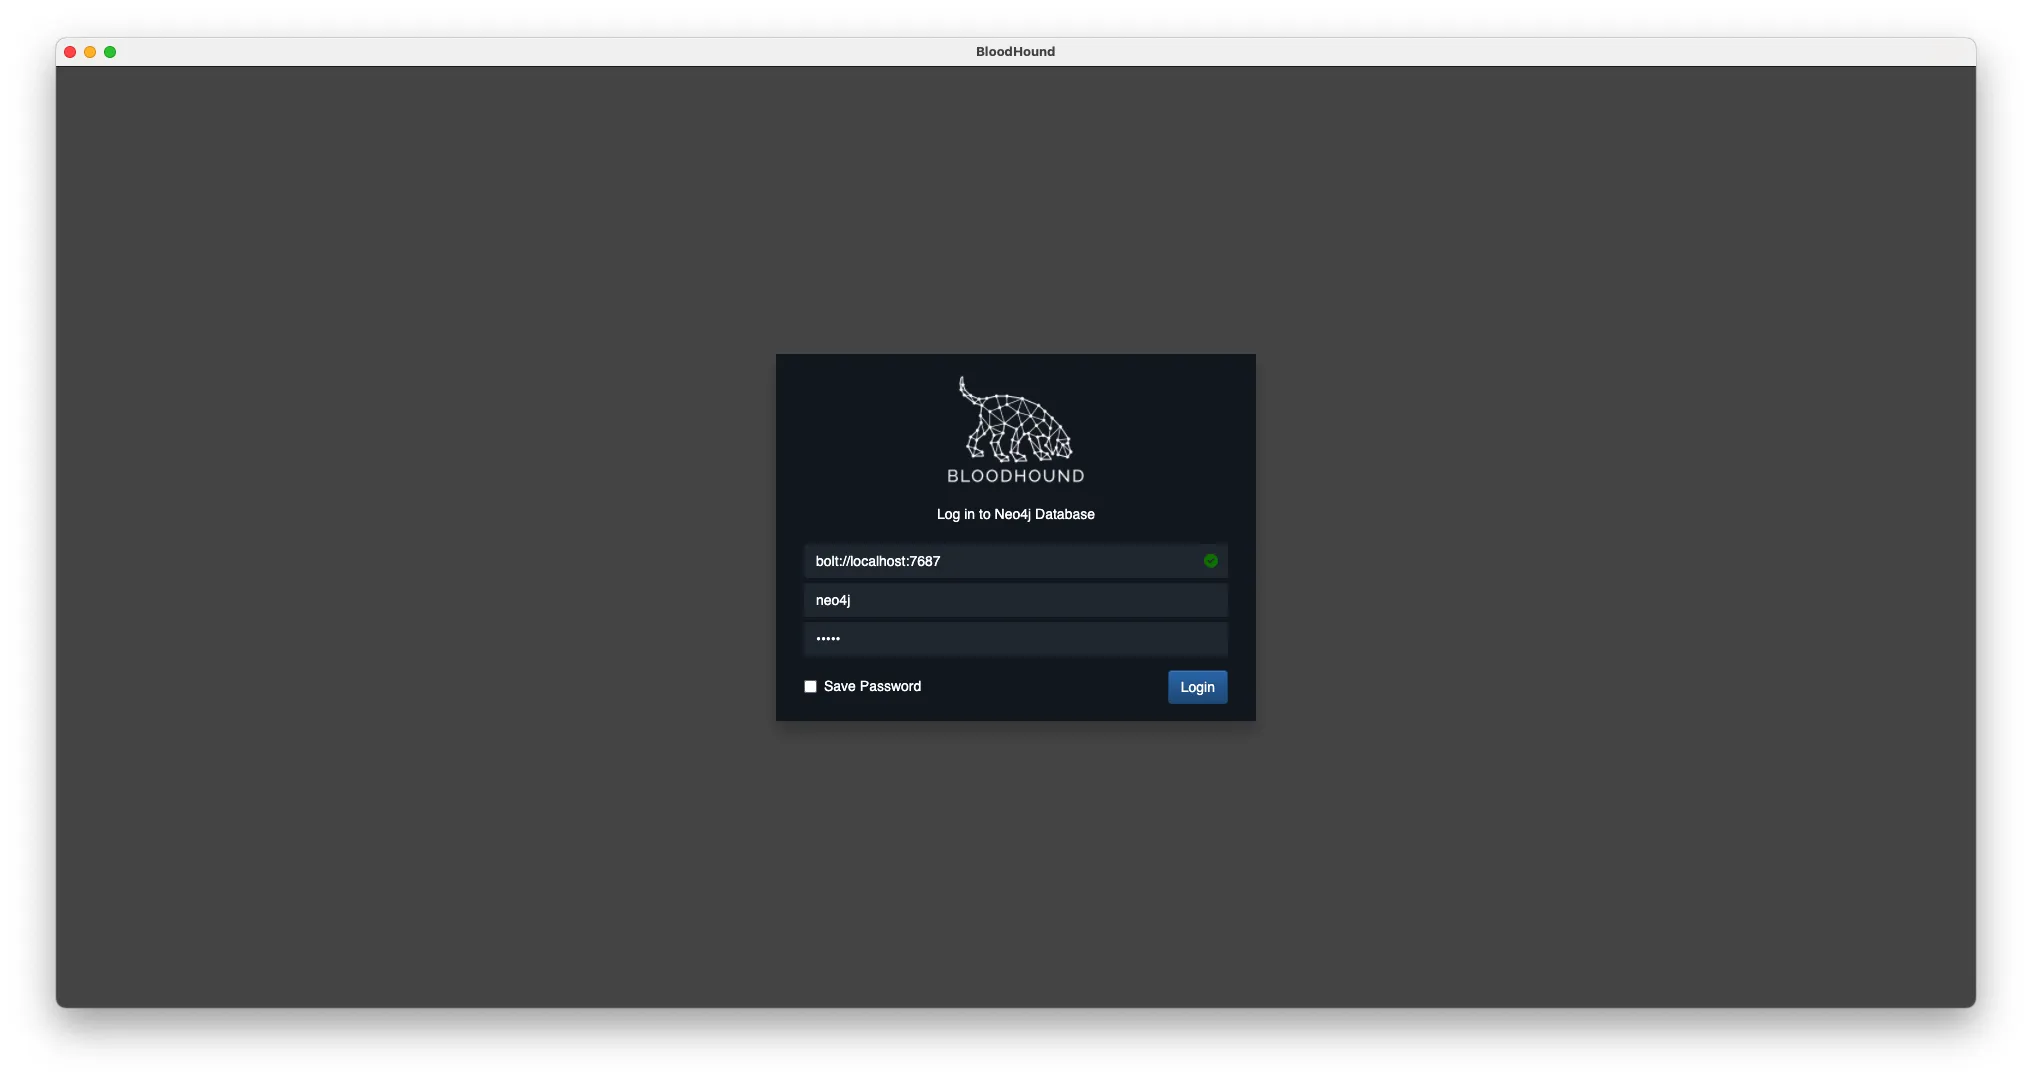Click the Login button
The width and height of the screenshot is (2032, 1082).
(1197, 687)
